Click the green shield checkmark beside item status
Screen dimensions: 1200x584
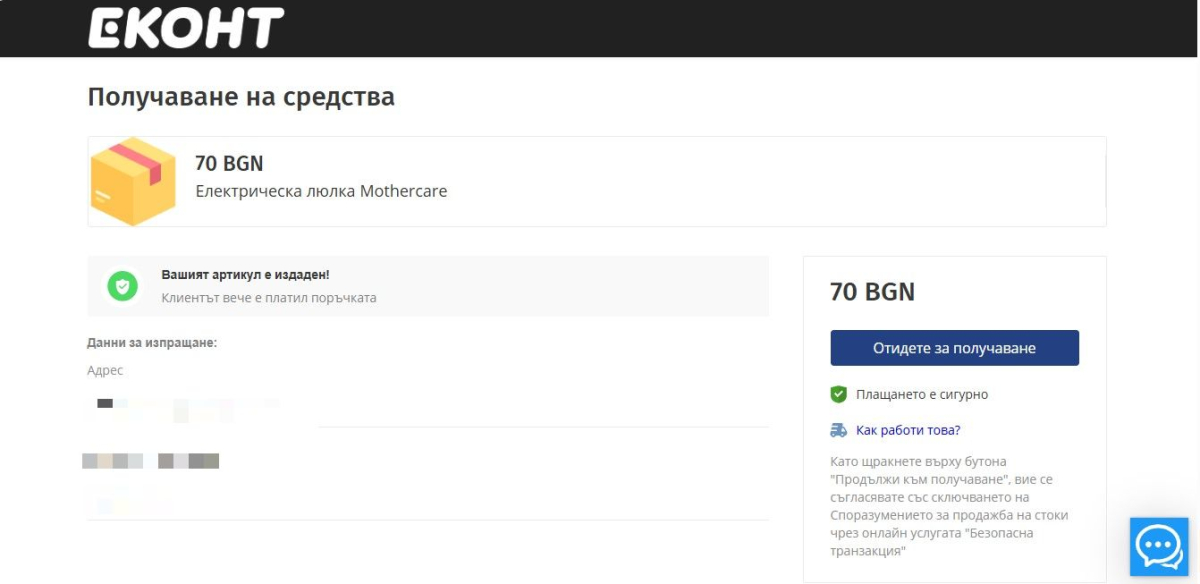(x=123, y=286)
